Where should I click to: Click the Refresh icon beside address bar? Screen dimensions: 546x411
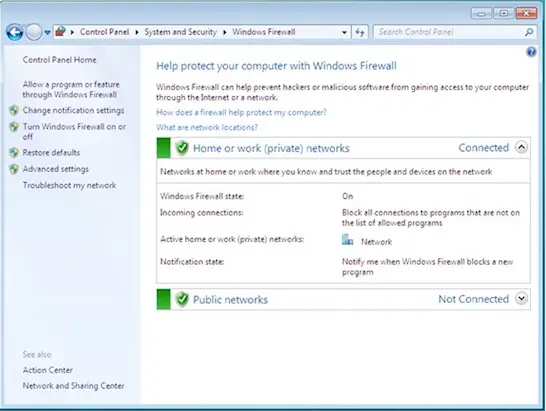point(360,32)
